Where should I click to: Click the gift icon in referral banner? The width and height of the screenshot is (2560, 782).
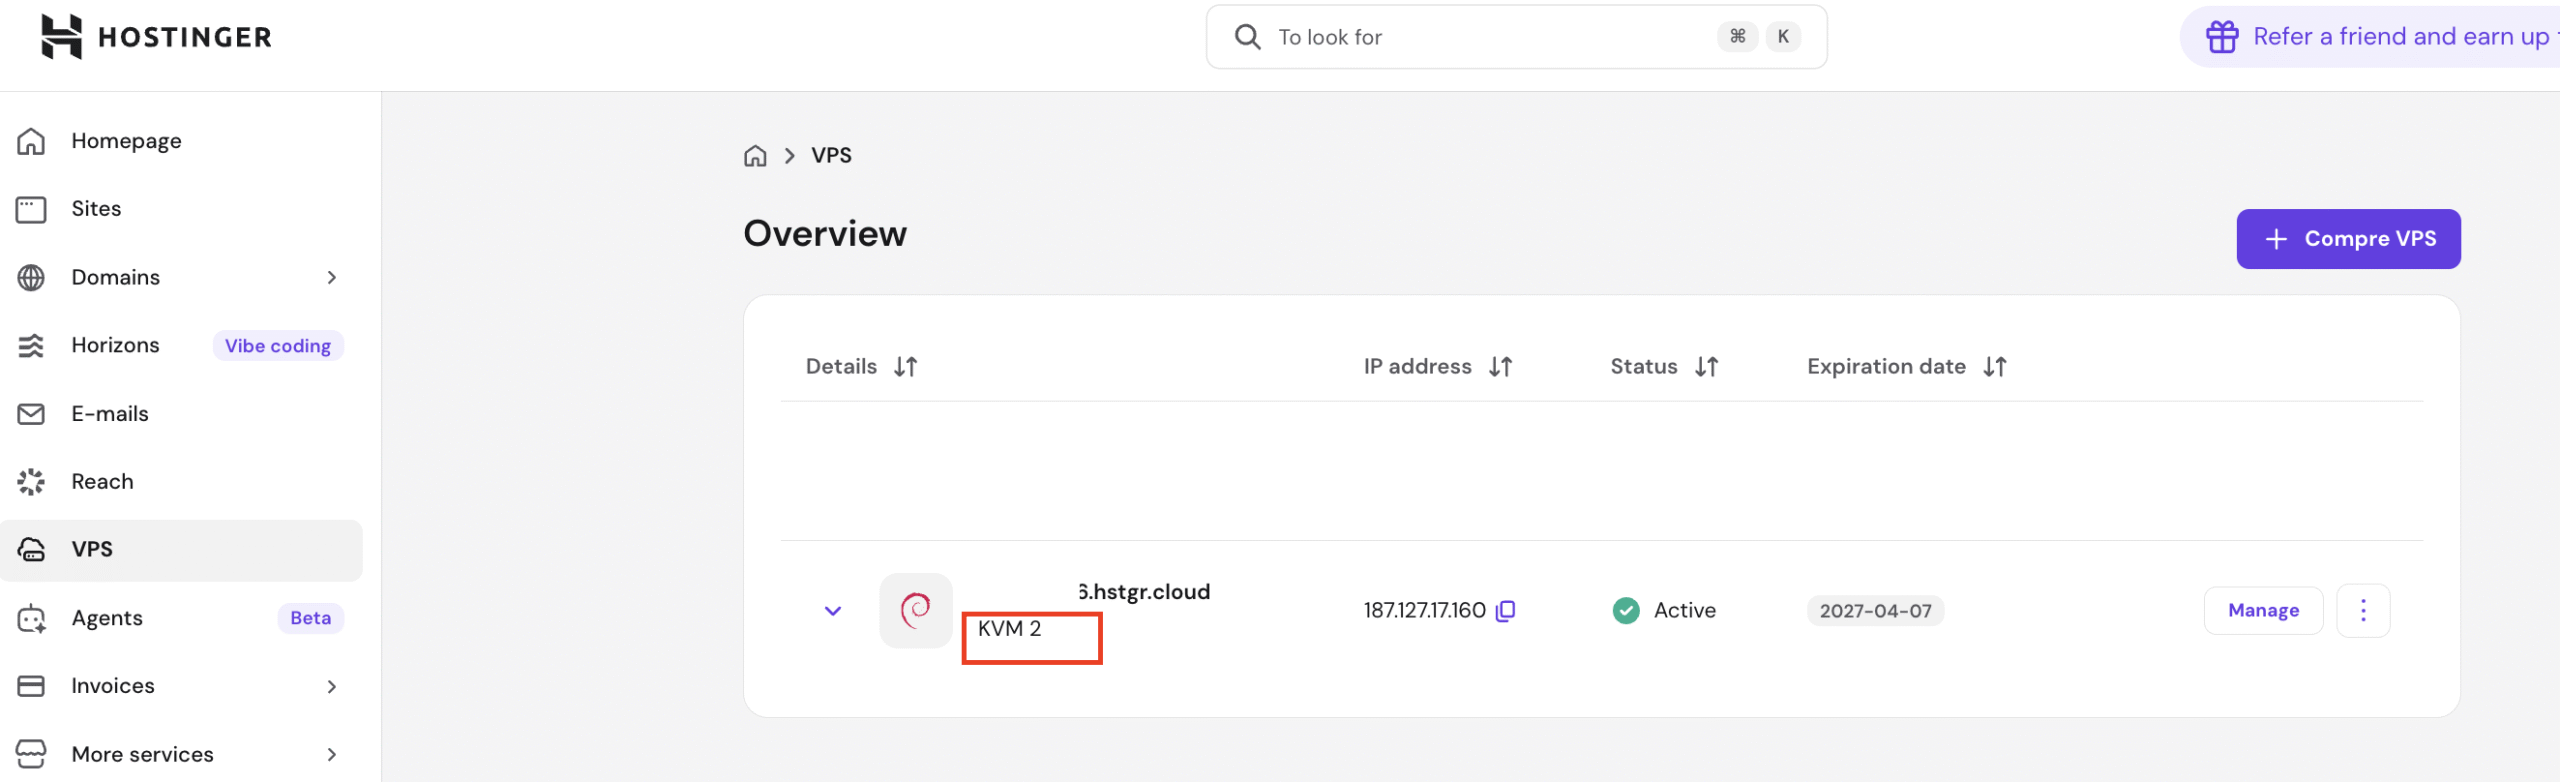[x=2222, y=37]
